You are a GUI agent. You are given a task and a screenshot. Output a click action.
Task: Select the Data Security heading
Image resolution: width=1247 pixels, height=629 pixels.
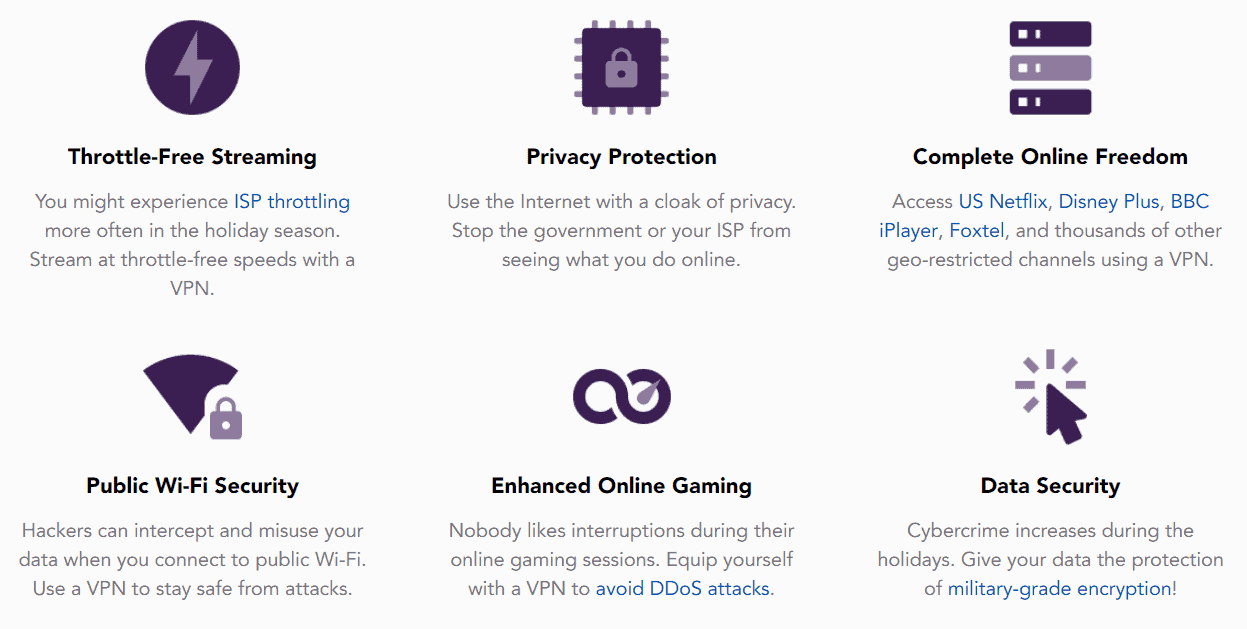tap(1049, 485)
